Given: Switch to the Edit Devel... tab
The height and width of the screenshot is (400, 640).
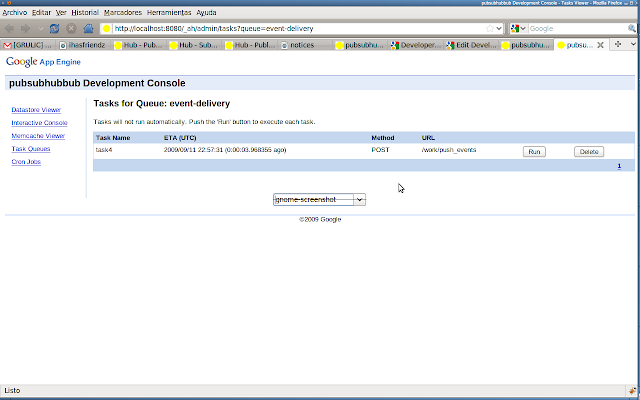Looking at the screenshot, I should 471,45.
